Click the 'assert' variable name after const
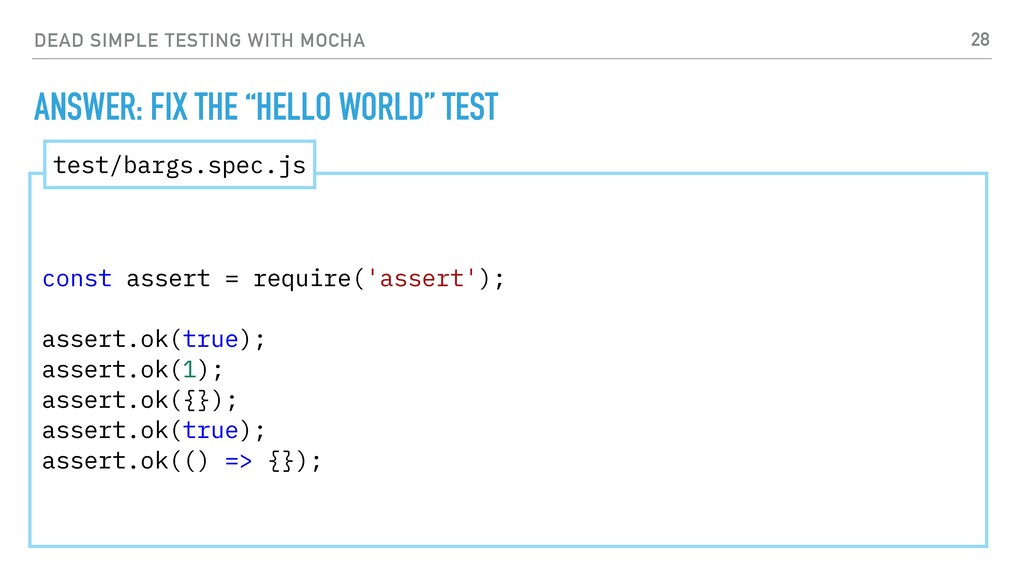Viewport: 1024px width, 576px height. coord(168,279)
